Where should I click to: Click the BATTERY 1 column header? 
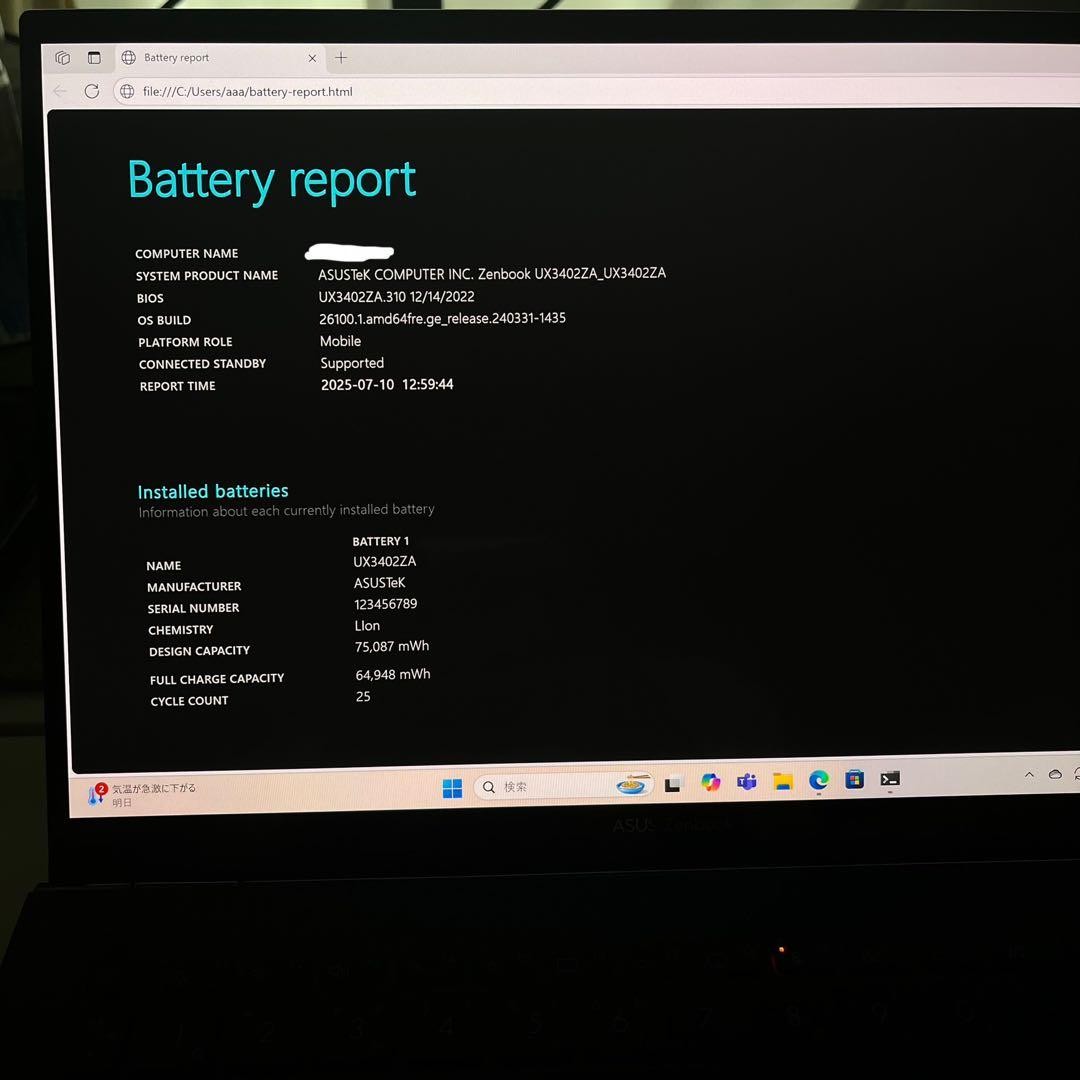click(x=380, y=541)
